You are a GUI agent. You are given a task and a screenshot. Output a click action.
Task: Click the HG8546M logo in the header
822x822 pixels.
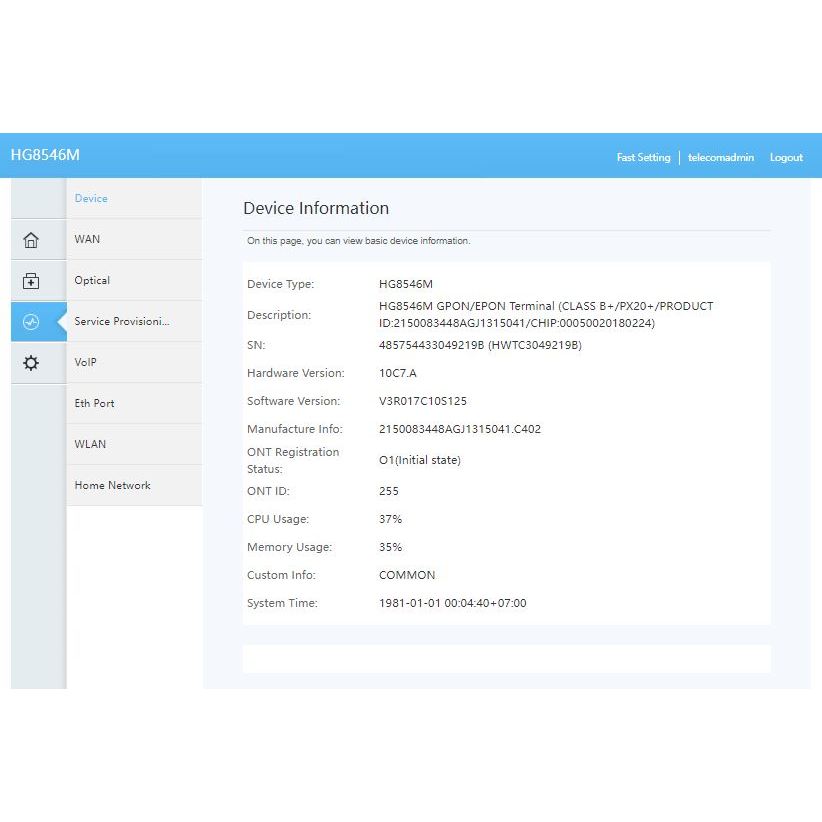[x=45, y=155]
